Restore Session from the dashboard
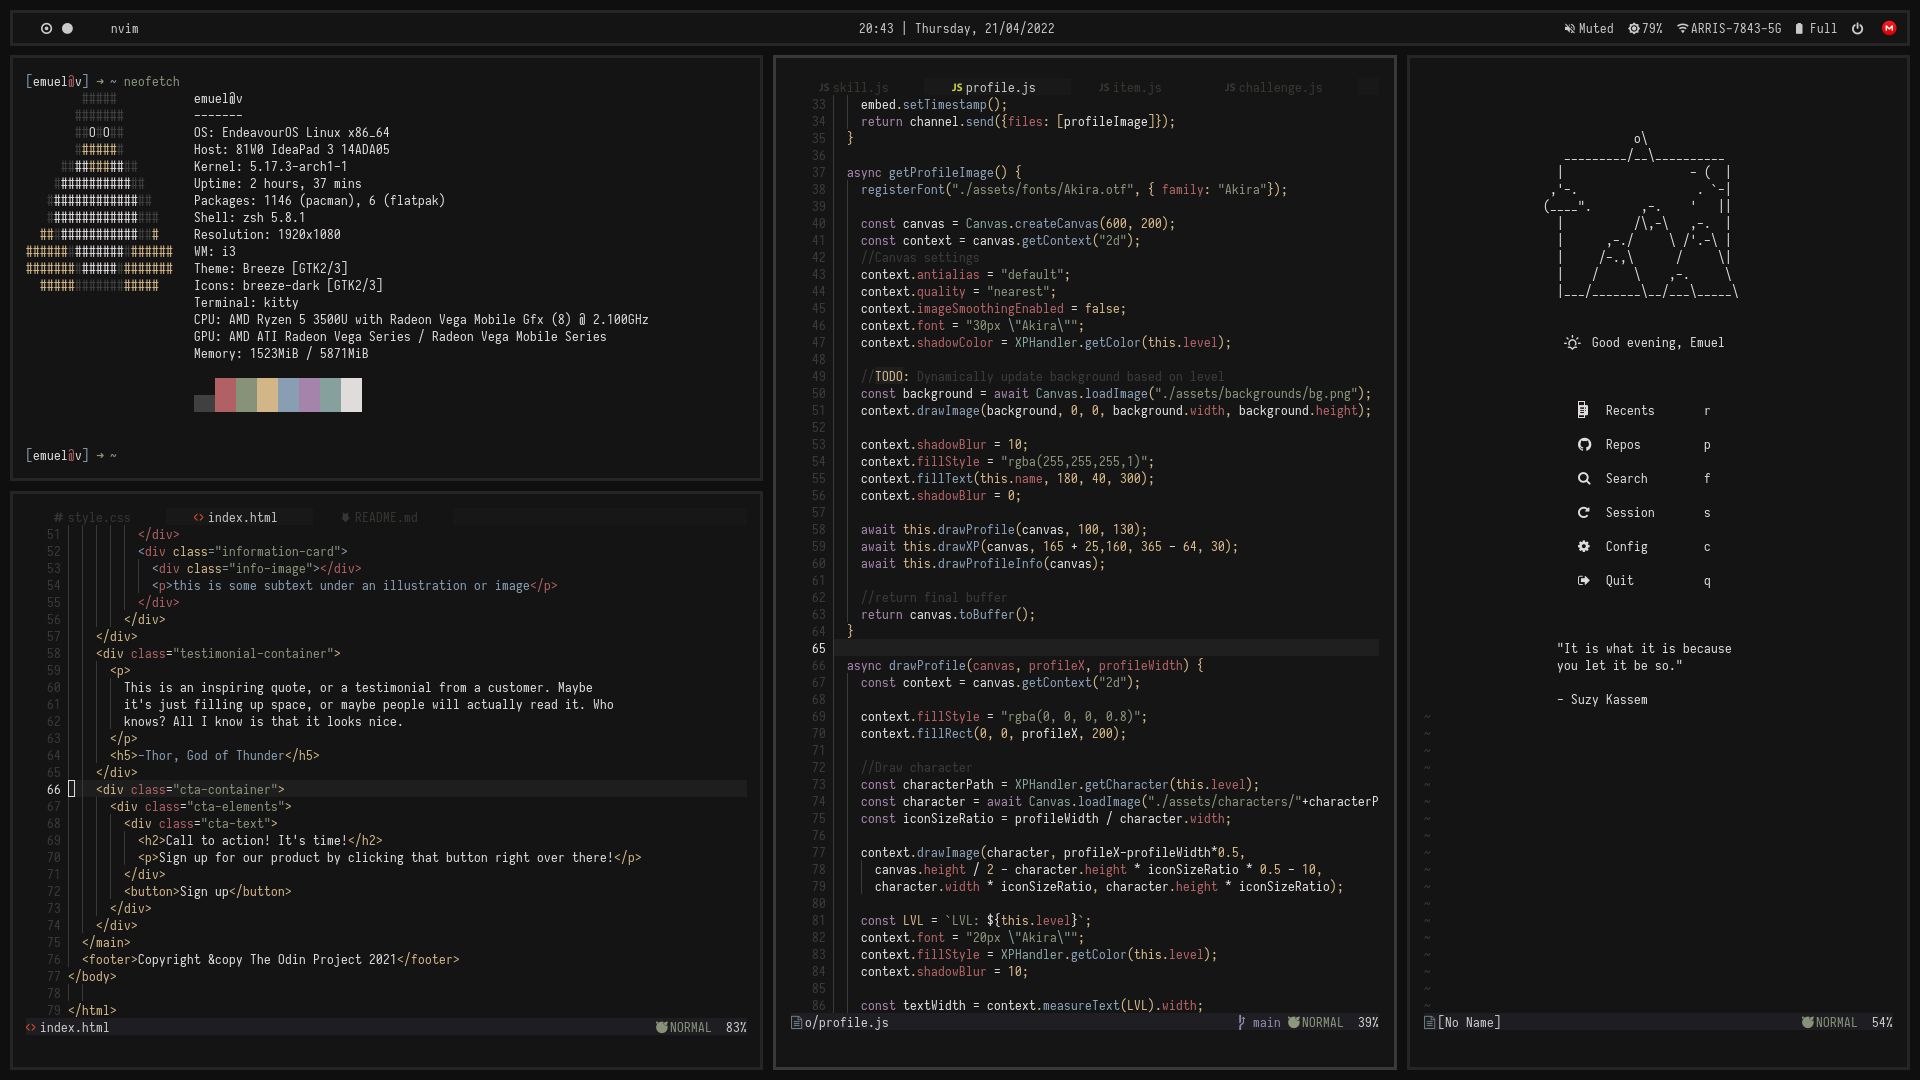Viewport: 1920px width, 1080px height. point(1629,513)
